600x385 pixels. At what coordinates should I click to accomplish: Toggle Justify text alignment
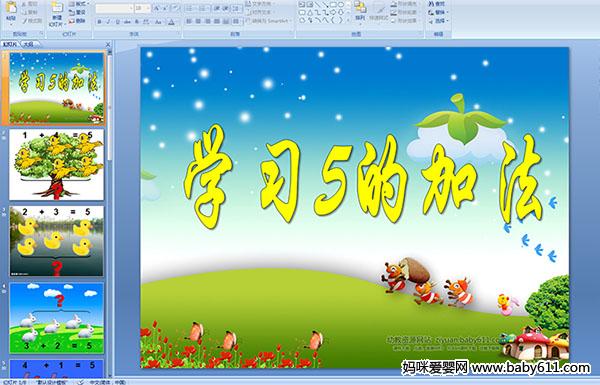(217, 21)
